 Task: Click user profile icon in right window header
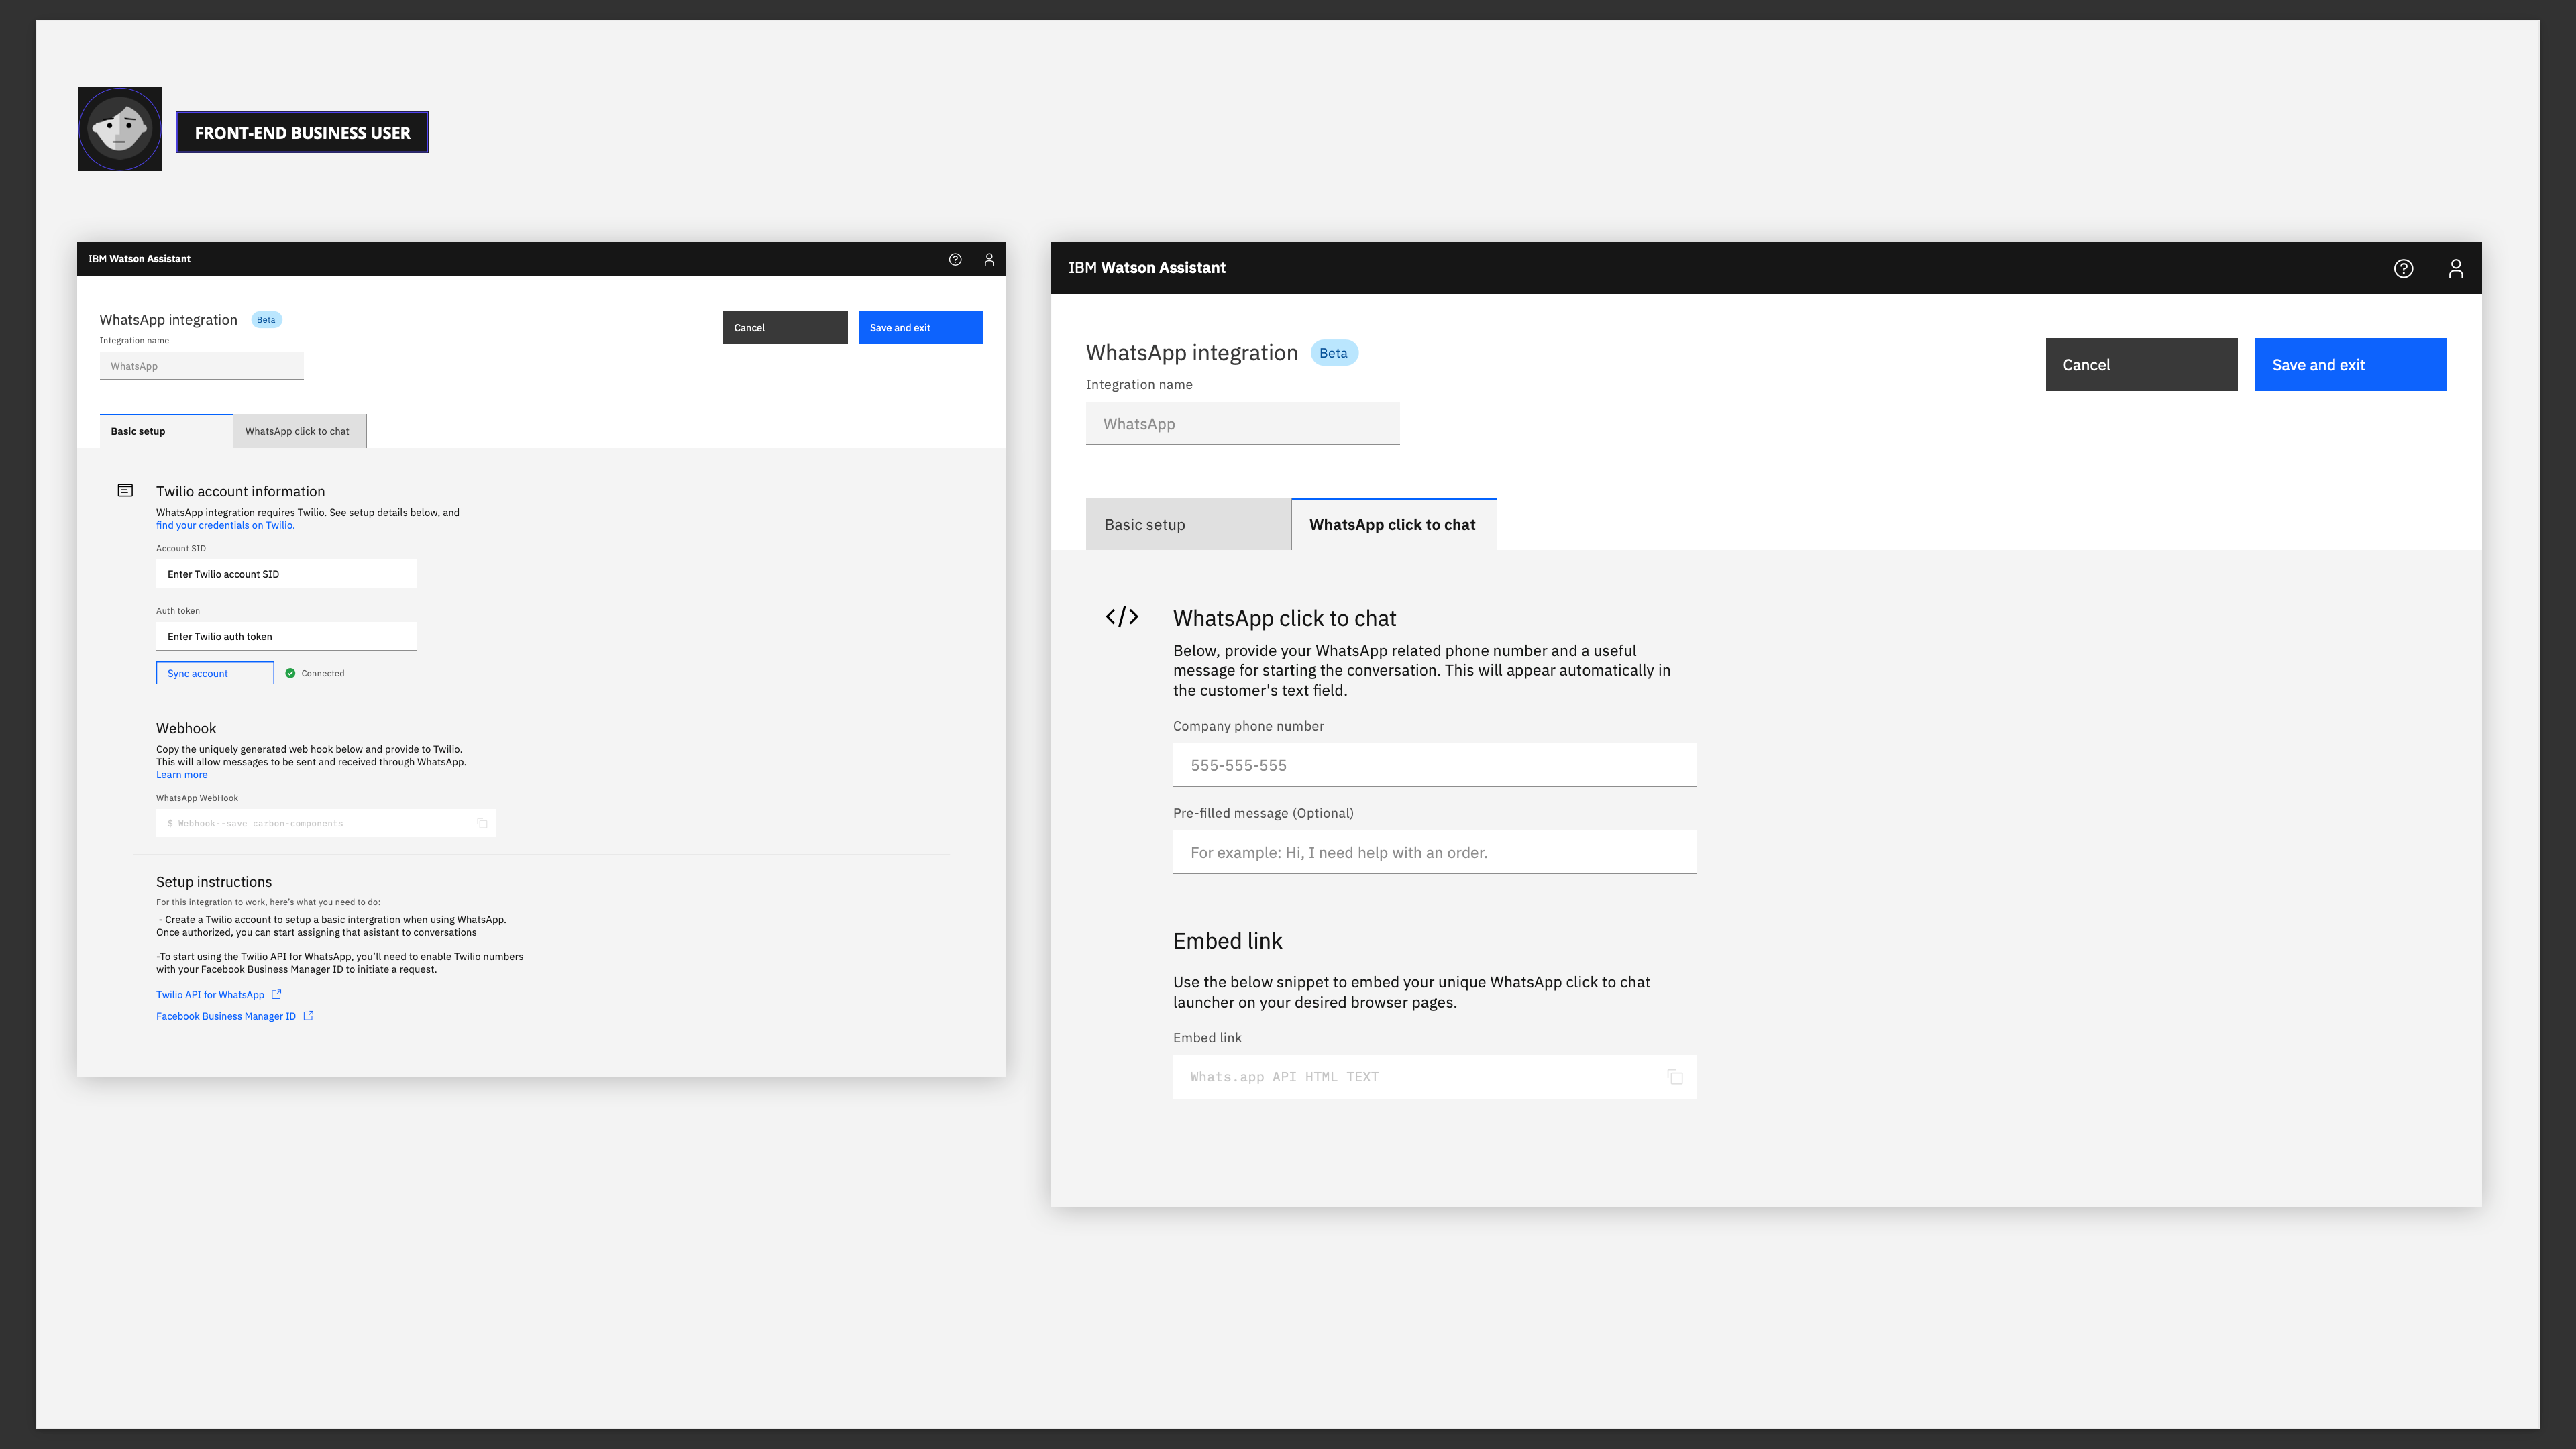coord(2455,268)
